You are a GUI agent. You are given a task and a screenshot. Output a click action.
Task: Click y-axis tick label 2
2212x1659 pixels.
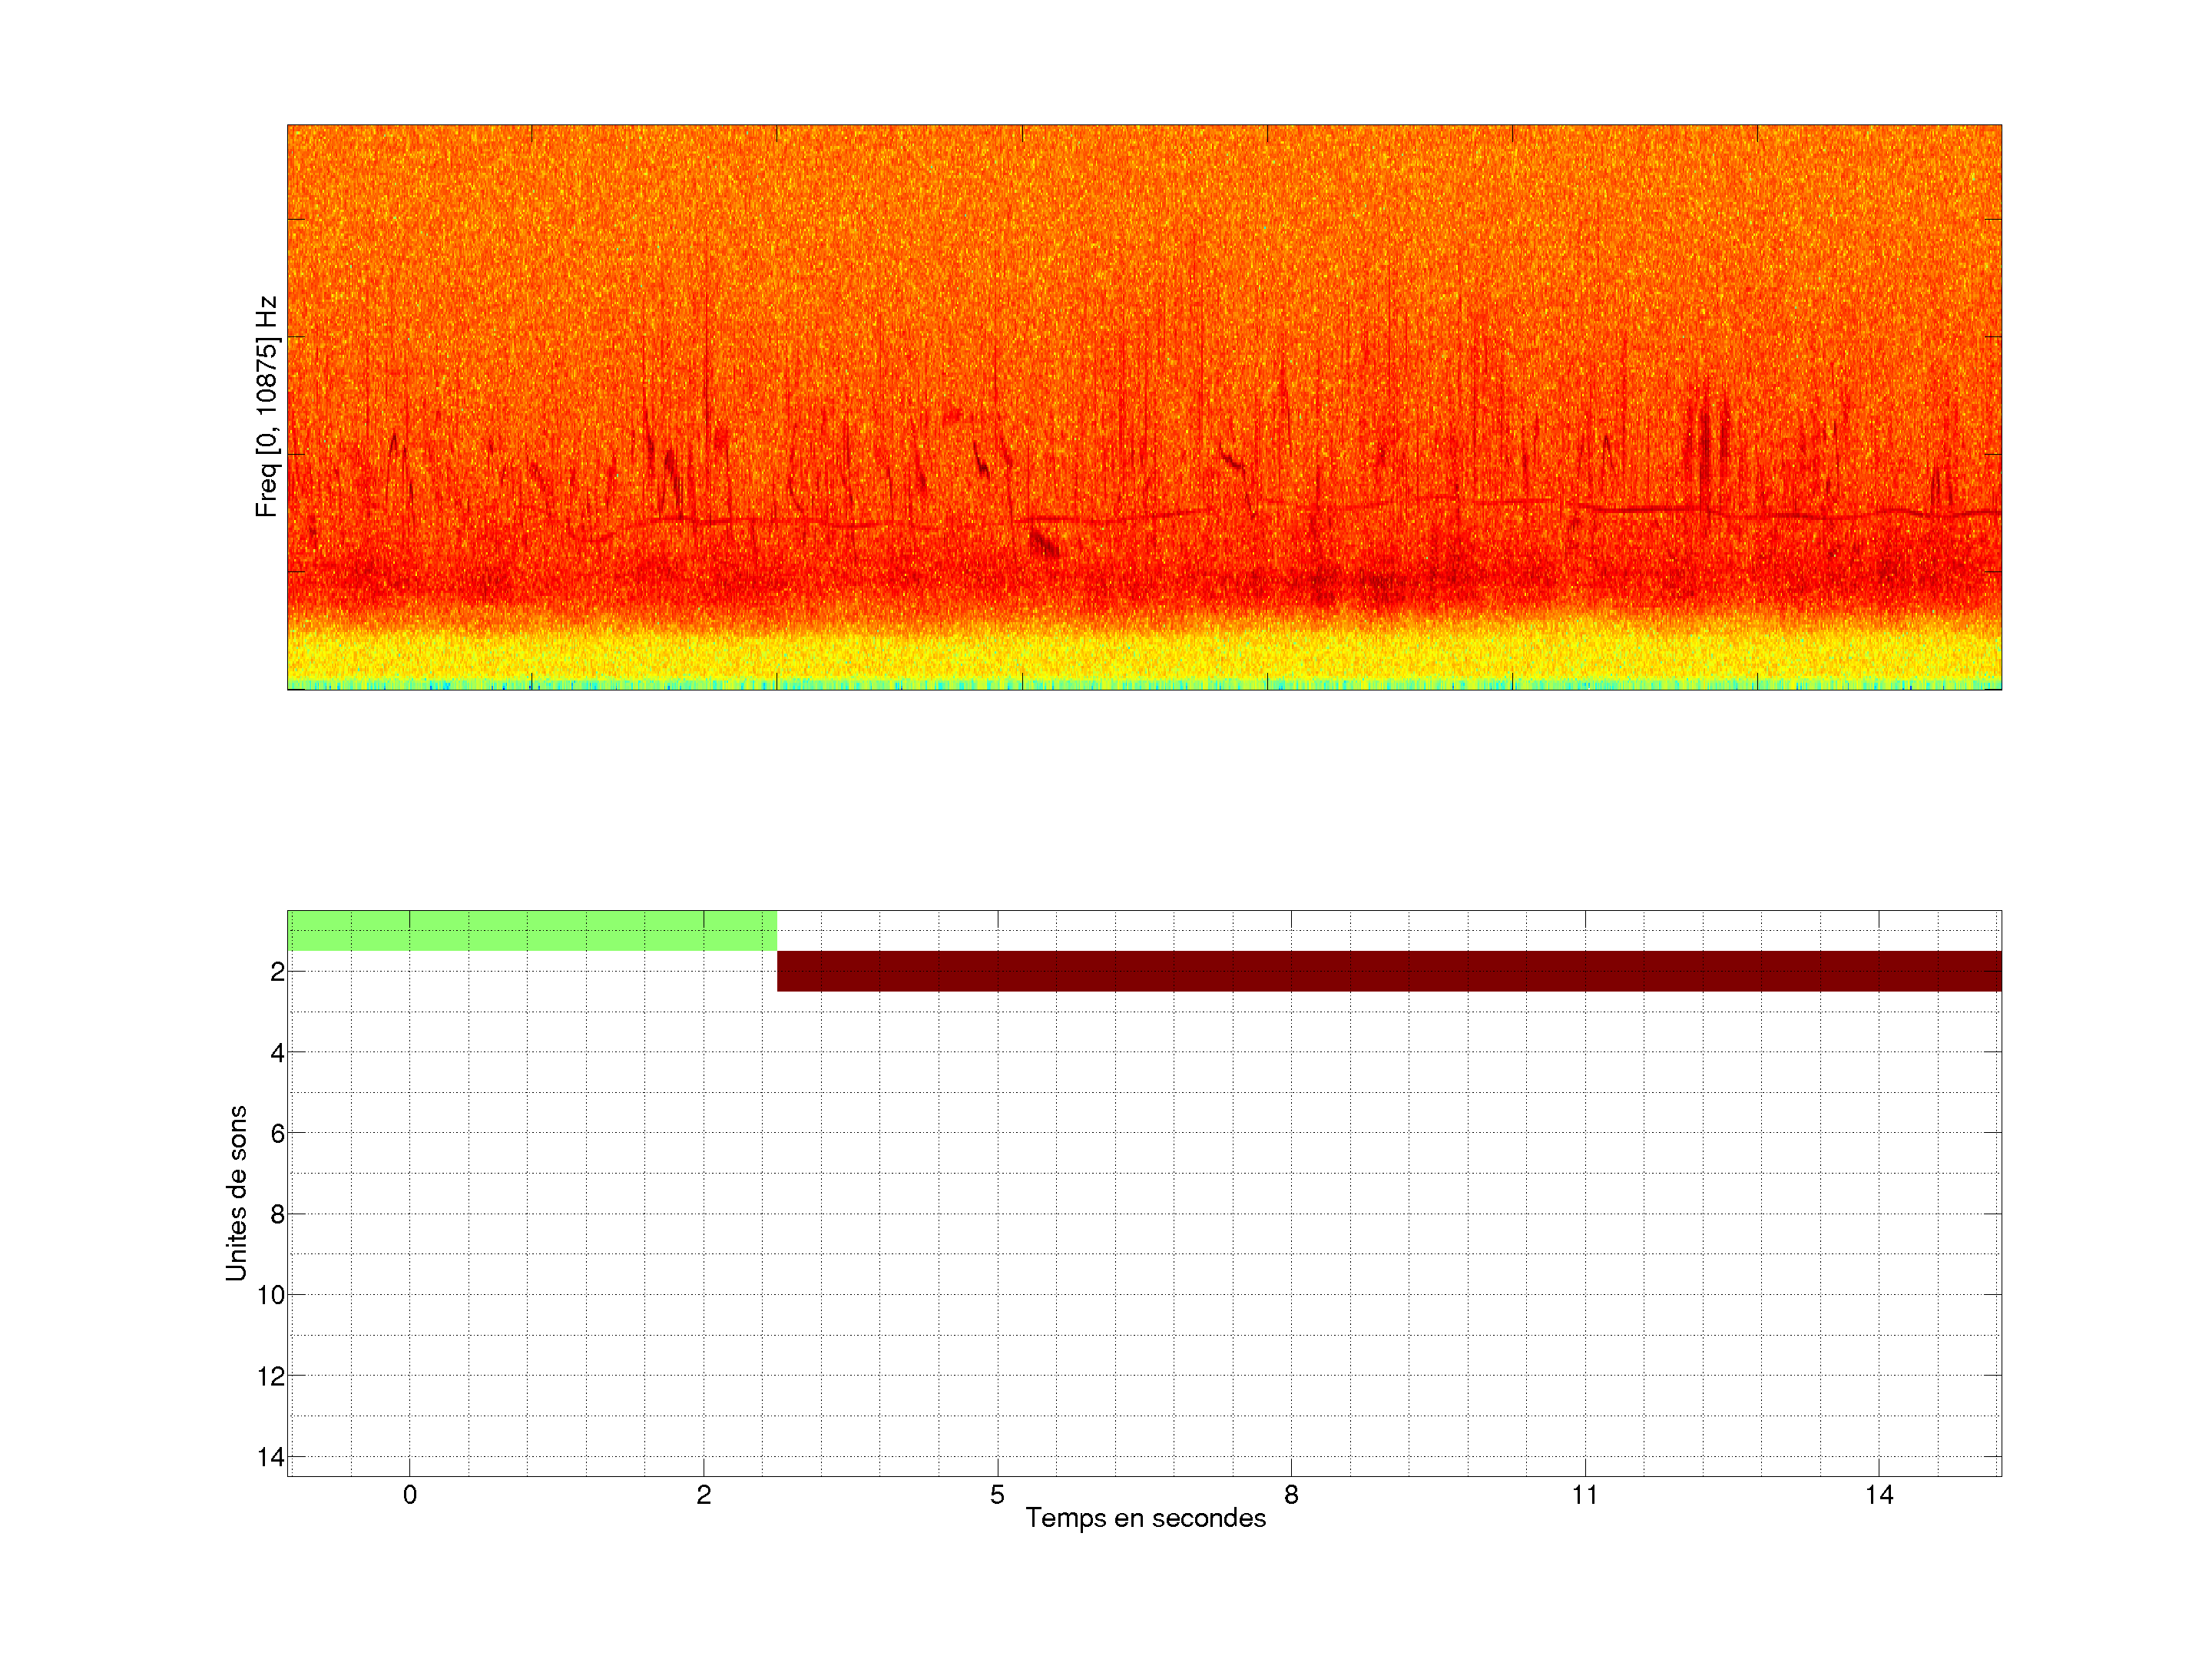point(277,971)
